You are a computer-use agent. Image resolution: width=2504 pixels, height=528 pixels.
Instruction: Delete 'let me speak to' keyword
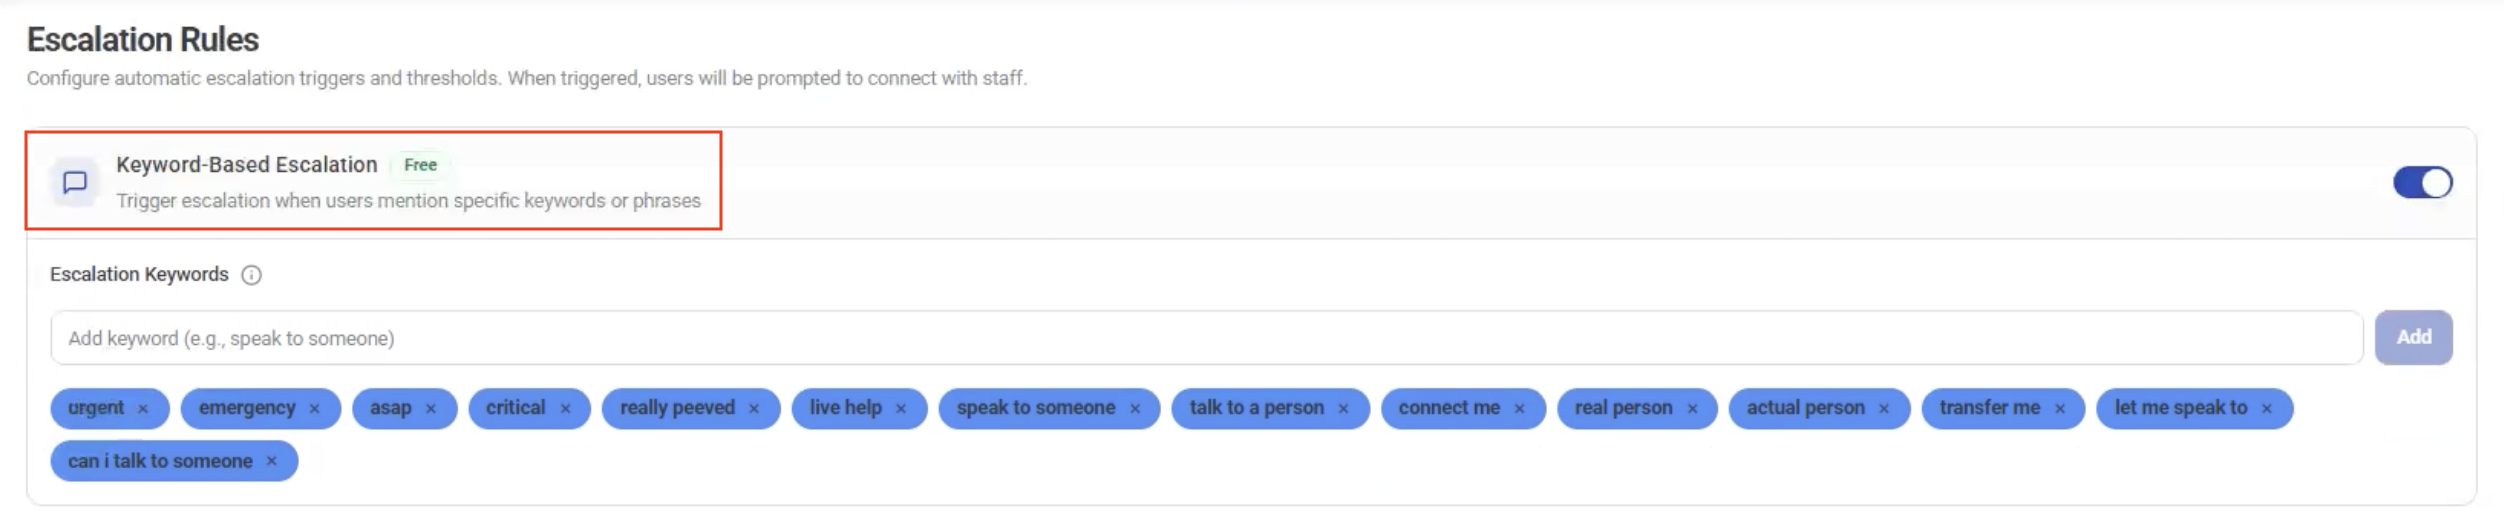tap(2267, 409)
